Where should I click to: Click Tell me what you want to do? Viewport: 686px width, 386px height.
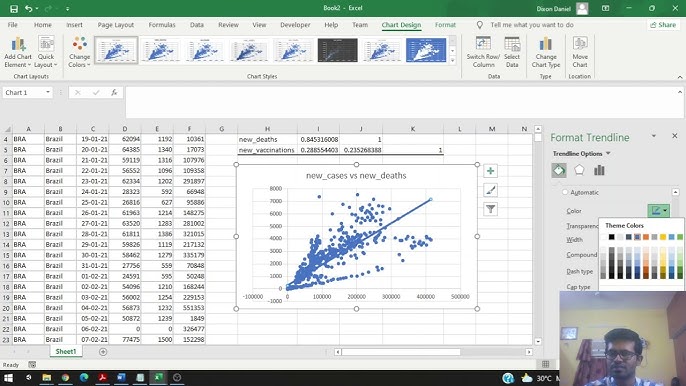point(532,25)
